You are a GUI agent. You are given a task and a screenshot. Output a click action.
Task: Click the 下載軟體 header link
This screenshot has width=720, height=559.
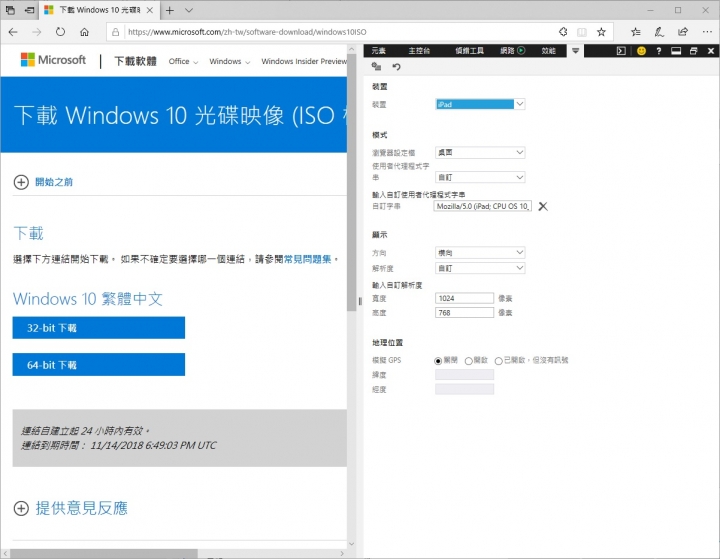point(135,61)
